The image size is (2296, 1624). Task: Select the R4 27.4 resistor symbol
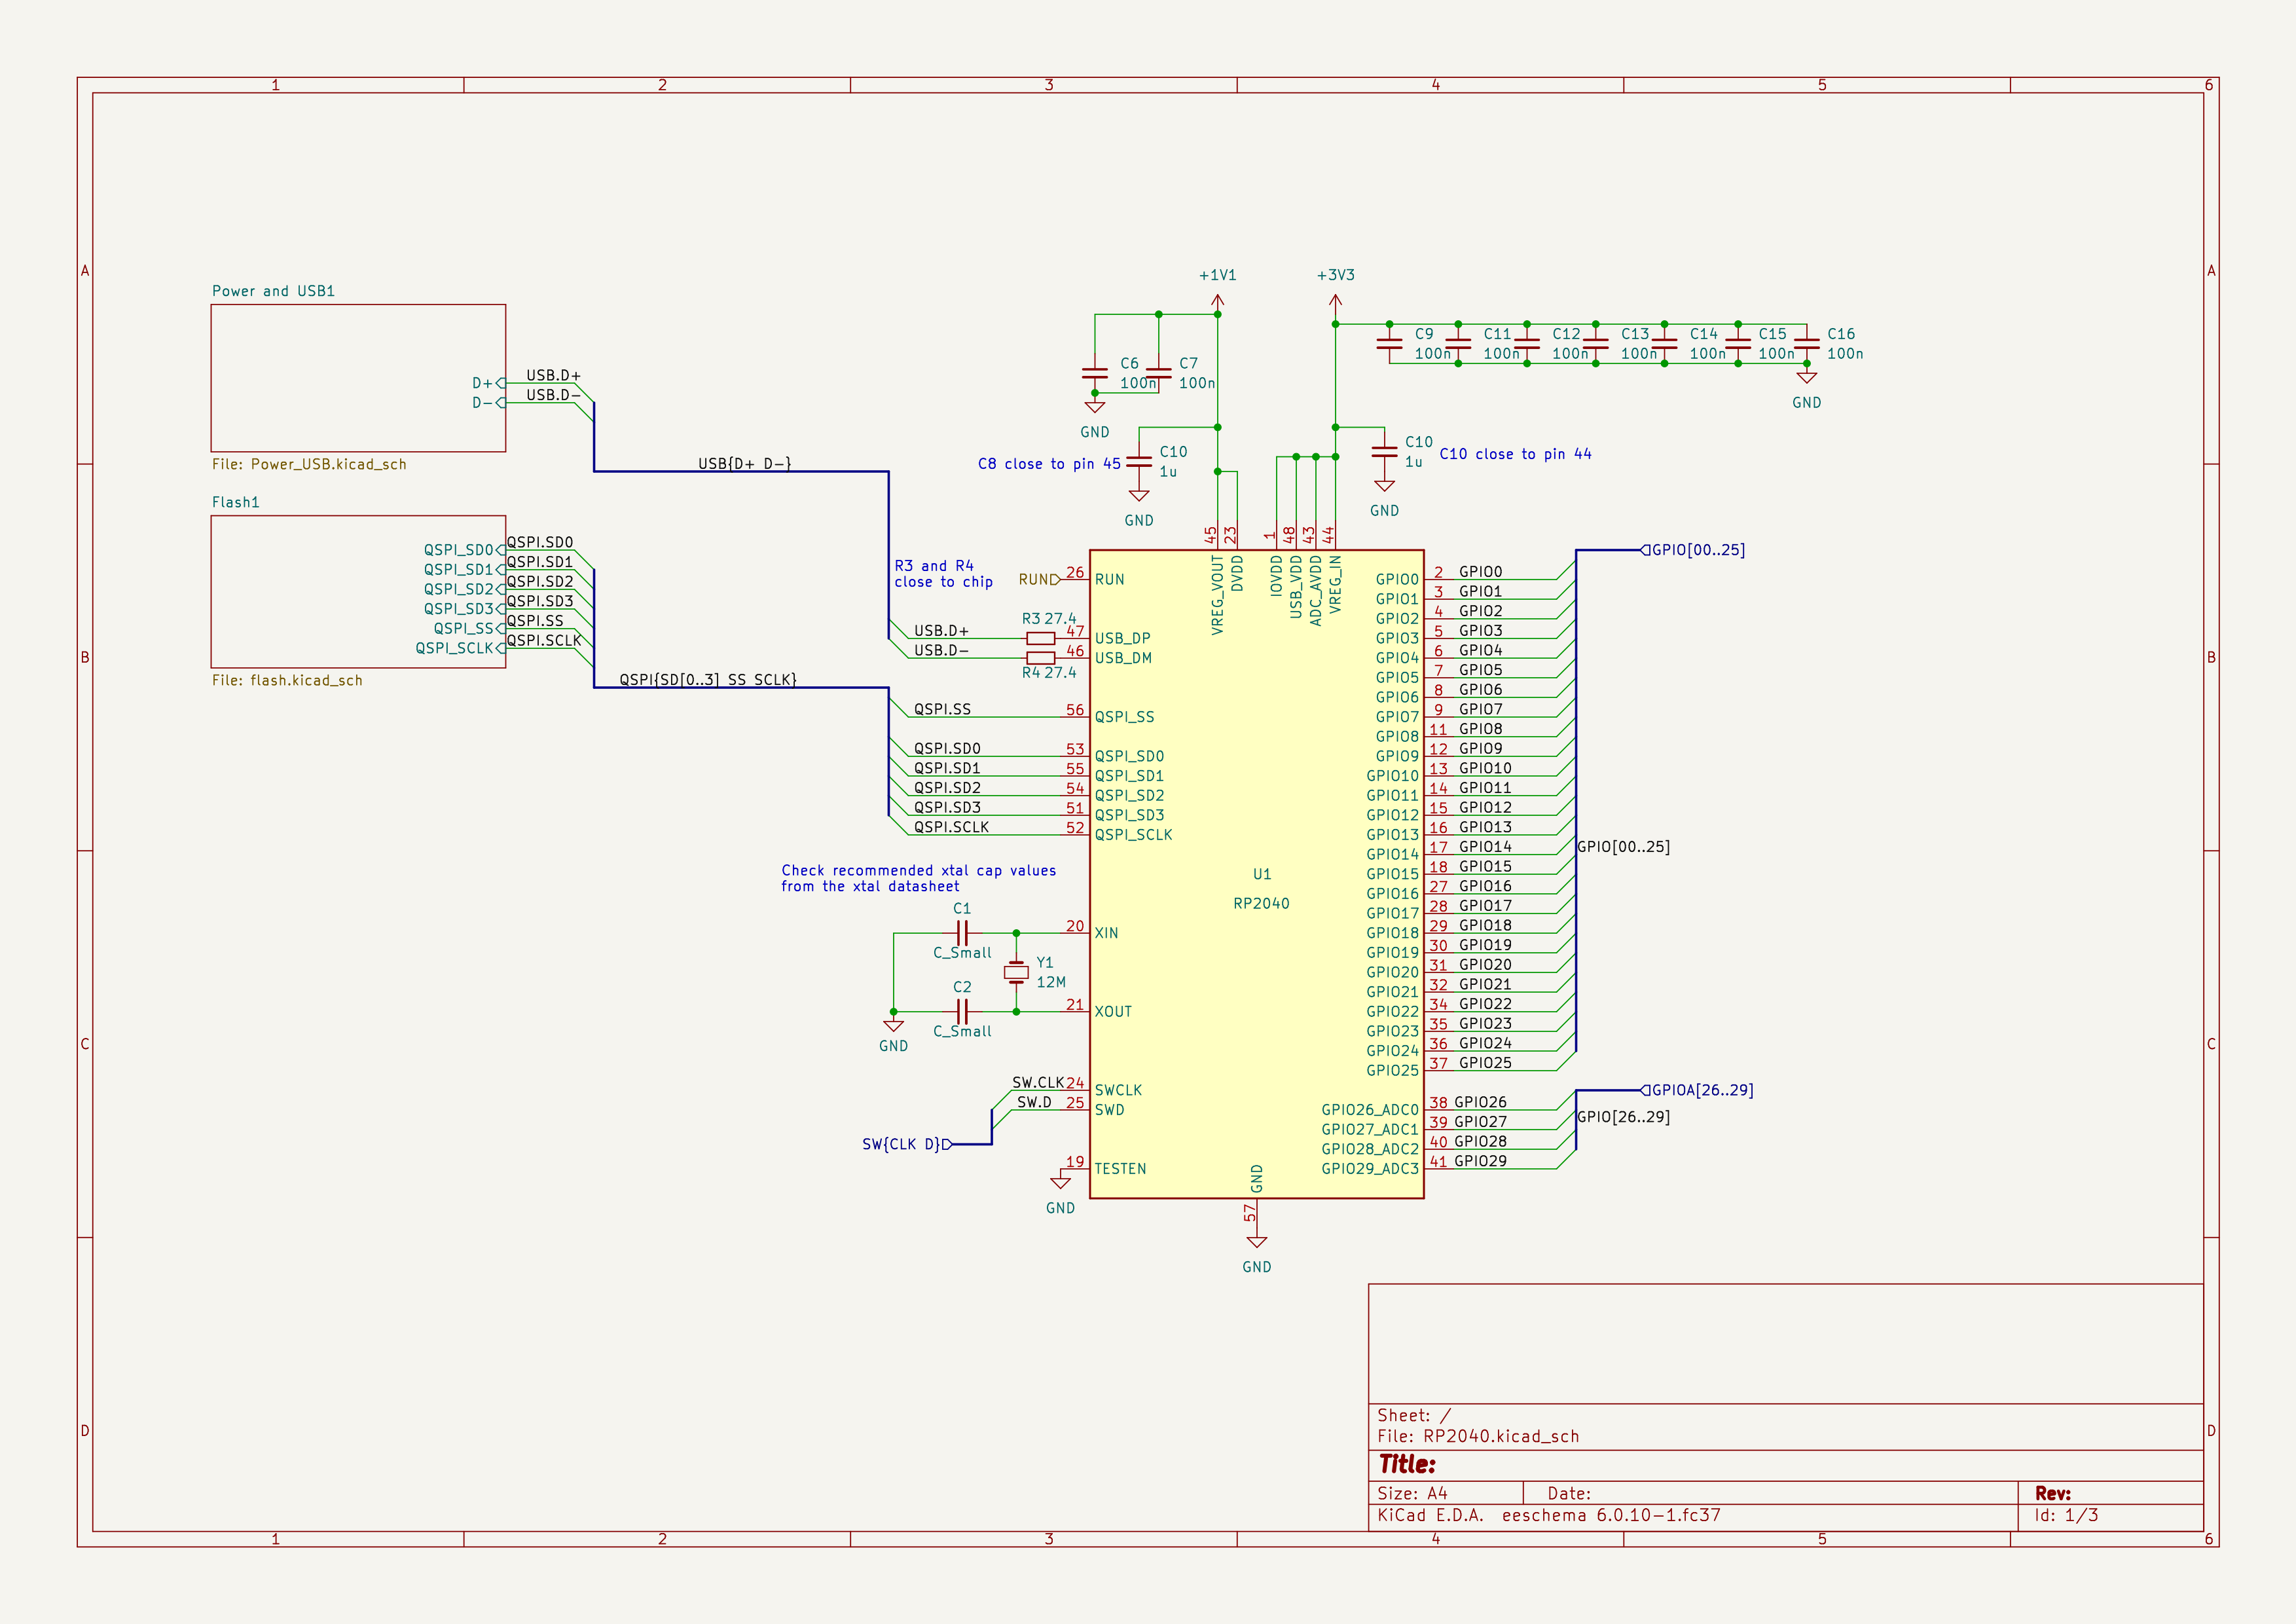[x=1040, y=658]
